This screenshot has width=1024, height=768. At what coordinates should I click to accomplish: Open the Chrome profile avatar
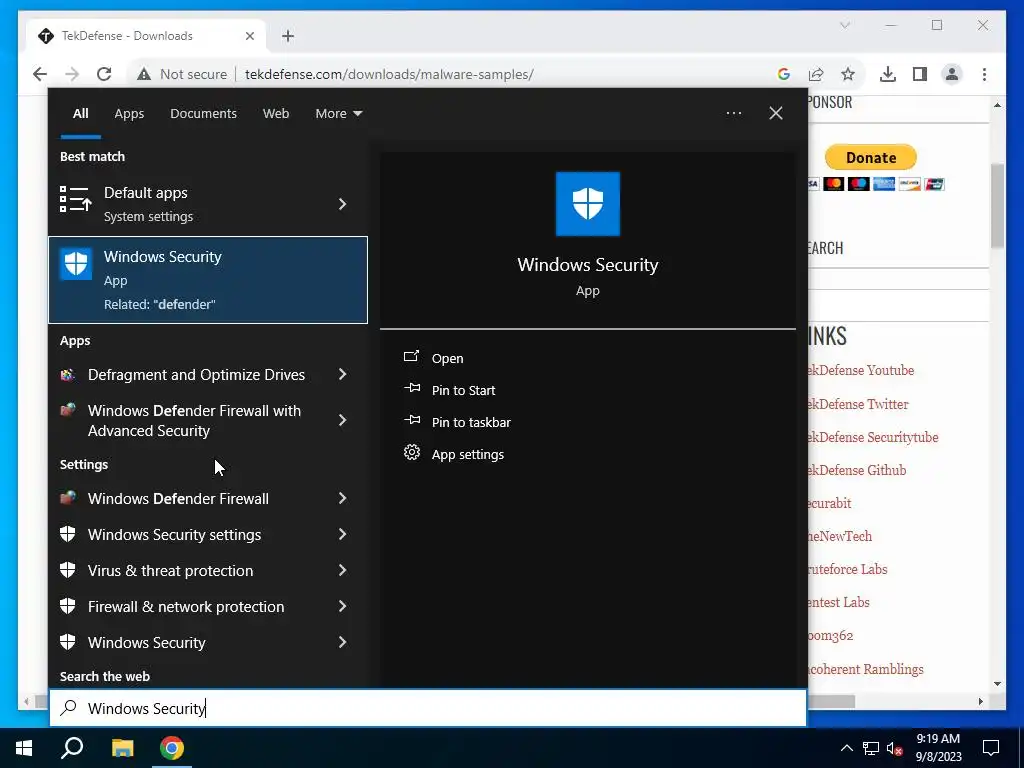(x=952, y=74)
